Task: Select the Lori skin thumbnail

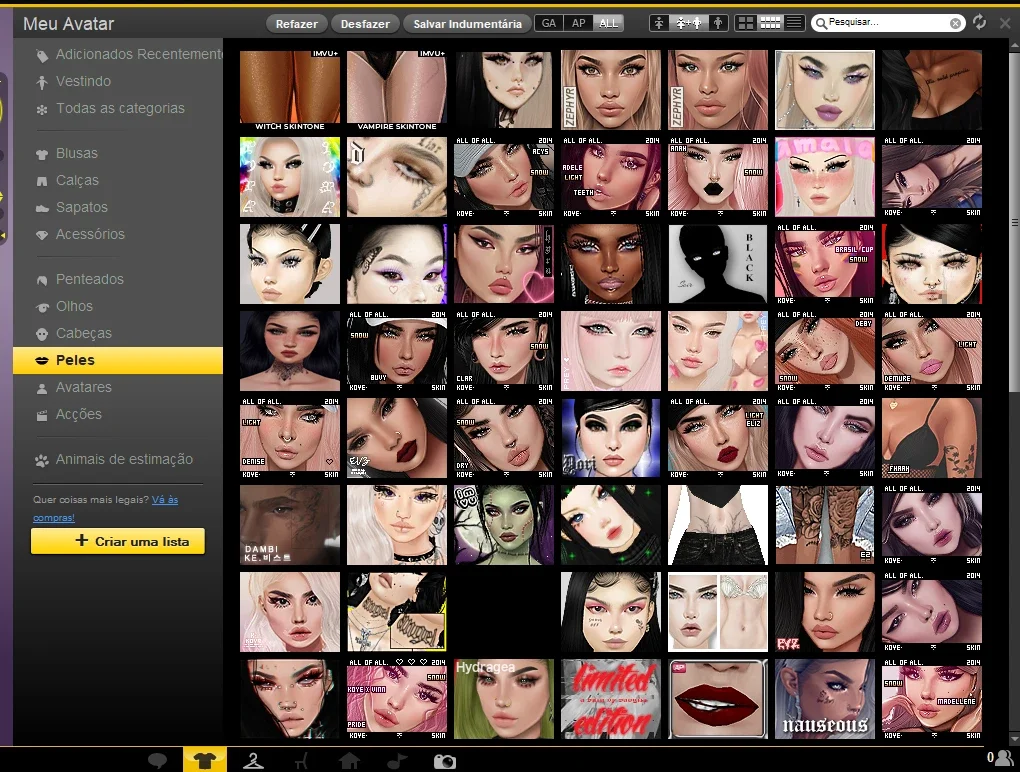Action: 611,438
